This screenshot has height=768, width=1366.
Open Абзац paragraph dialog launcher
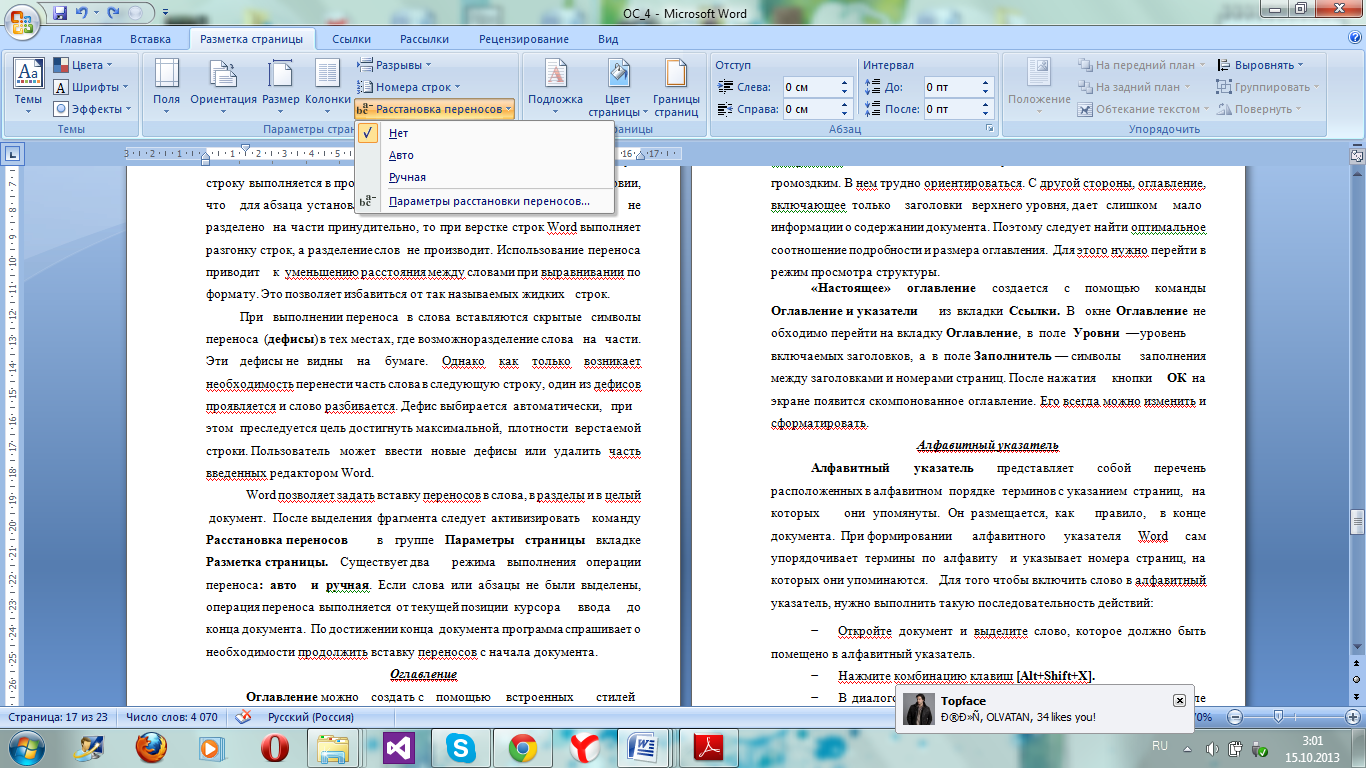[x=990, y=130]
